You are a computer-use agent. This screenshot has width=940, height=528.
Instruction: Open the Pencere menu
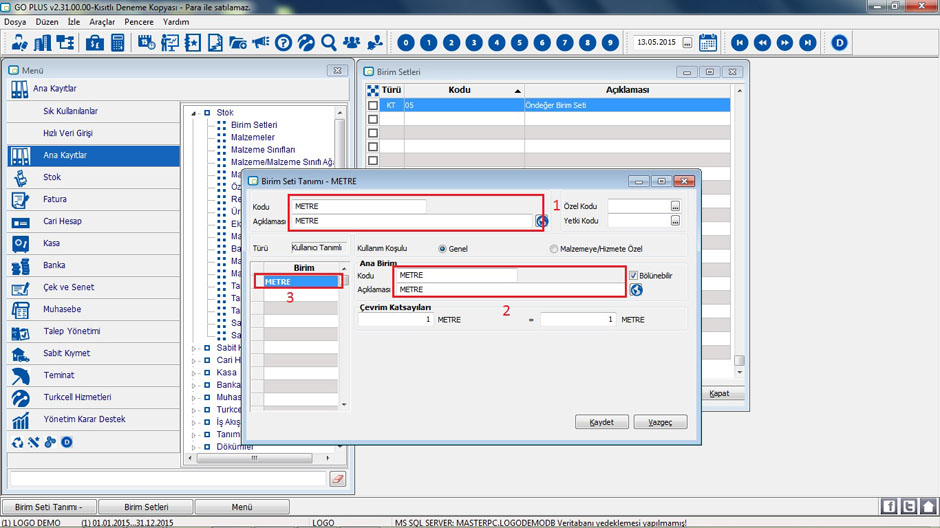(139, 22)
